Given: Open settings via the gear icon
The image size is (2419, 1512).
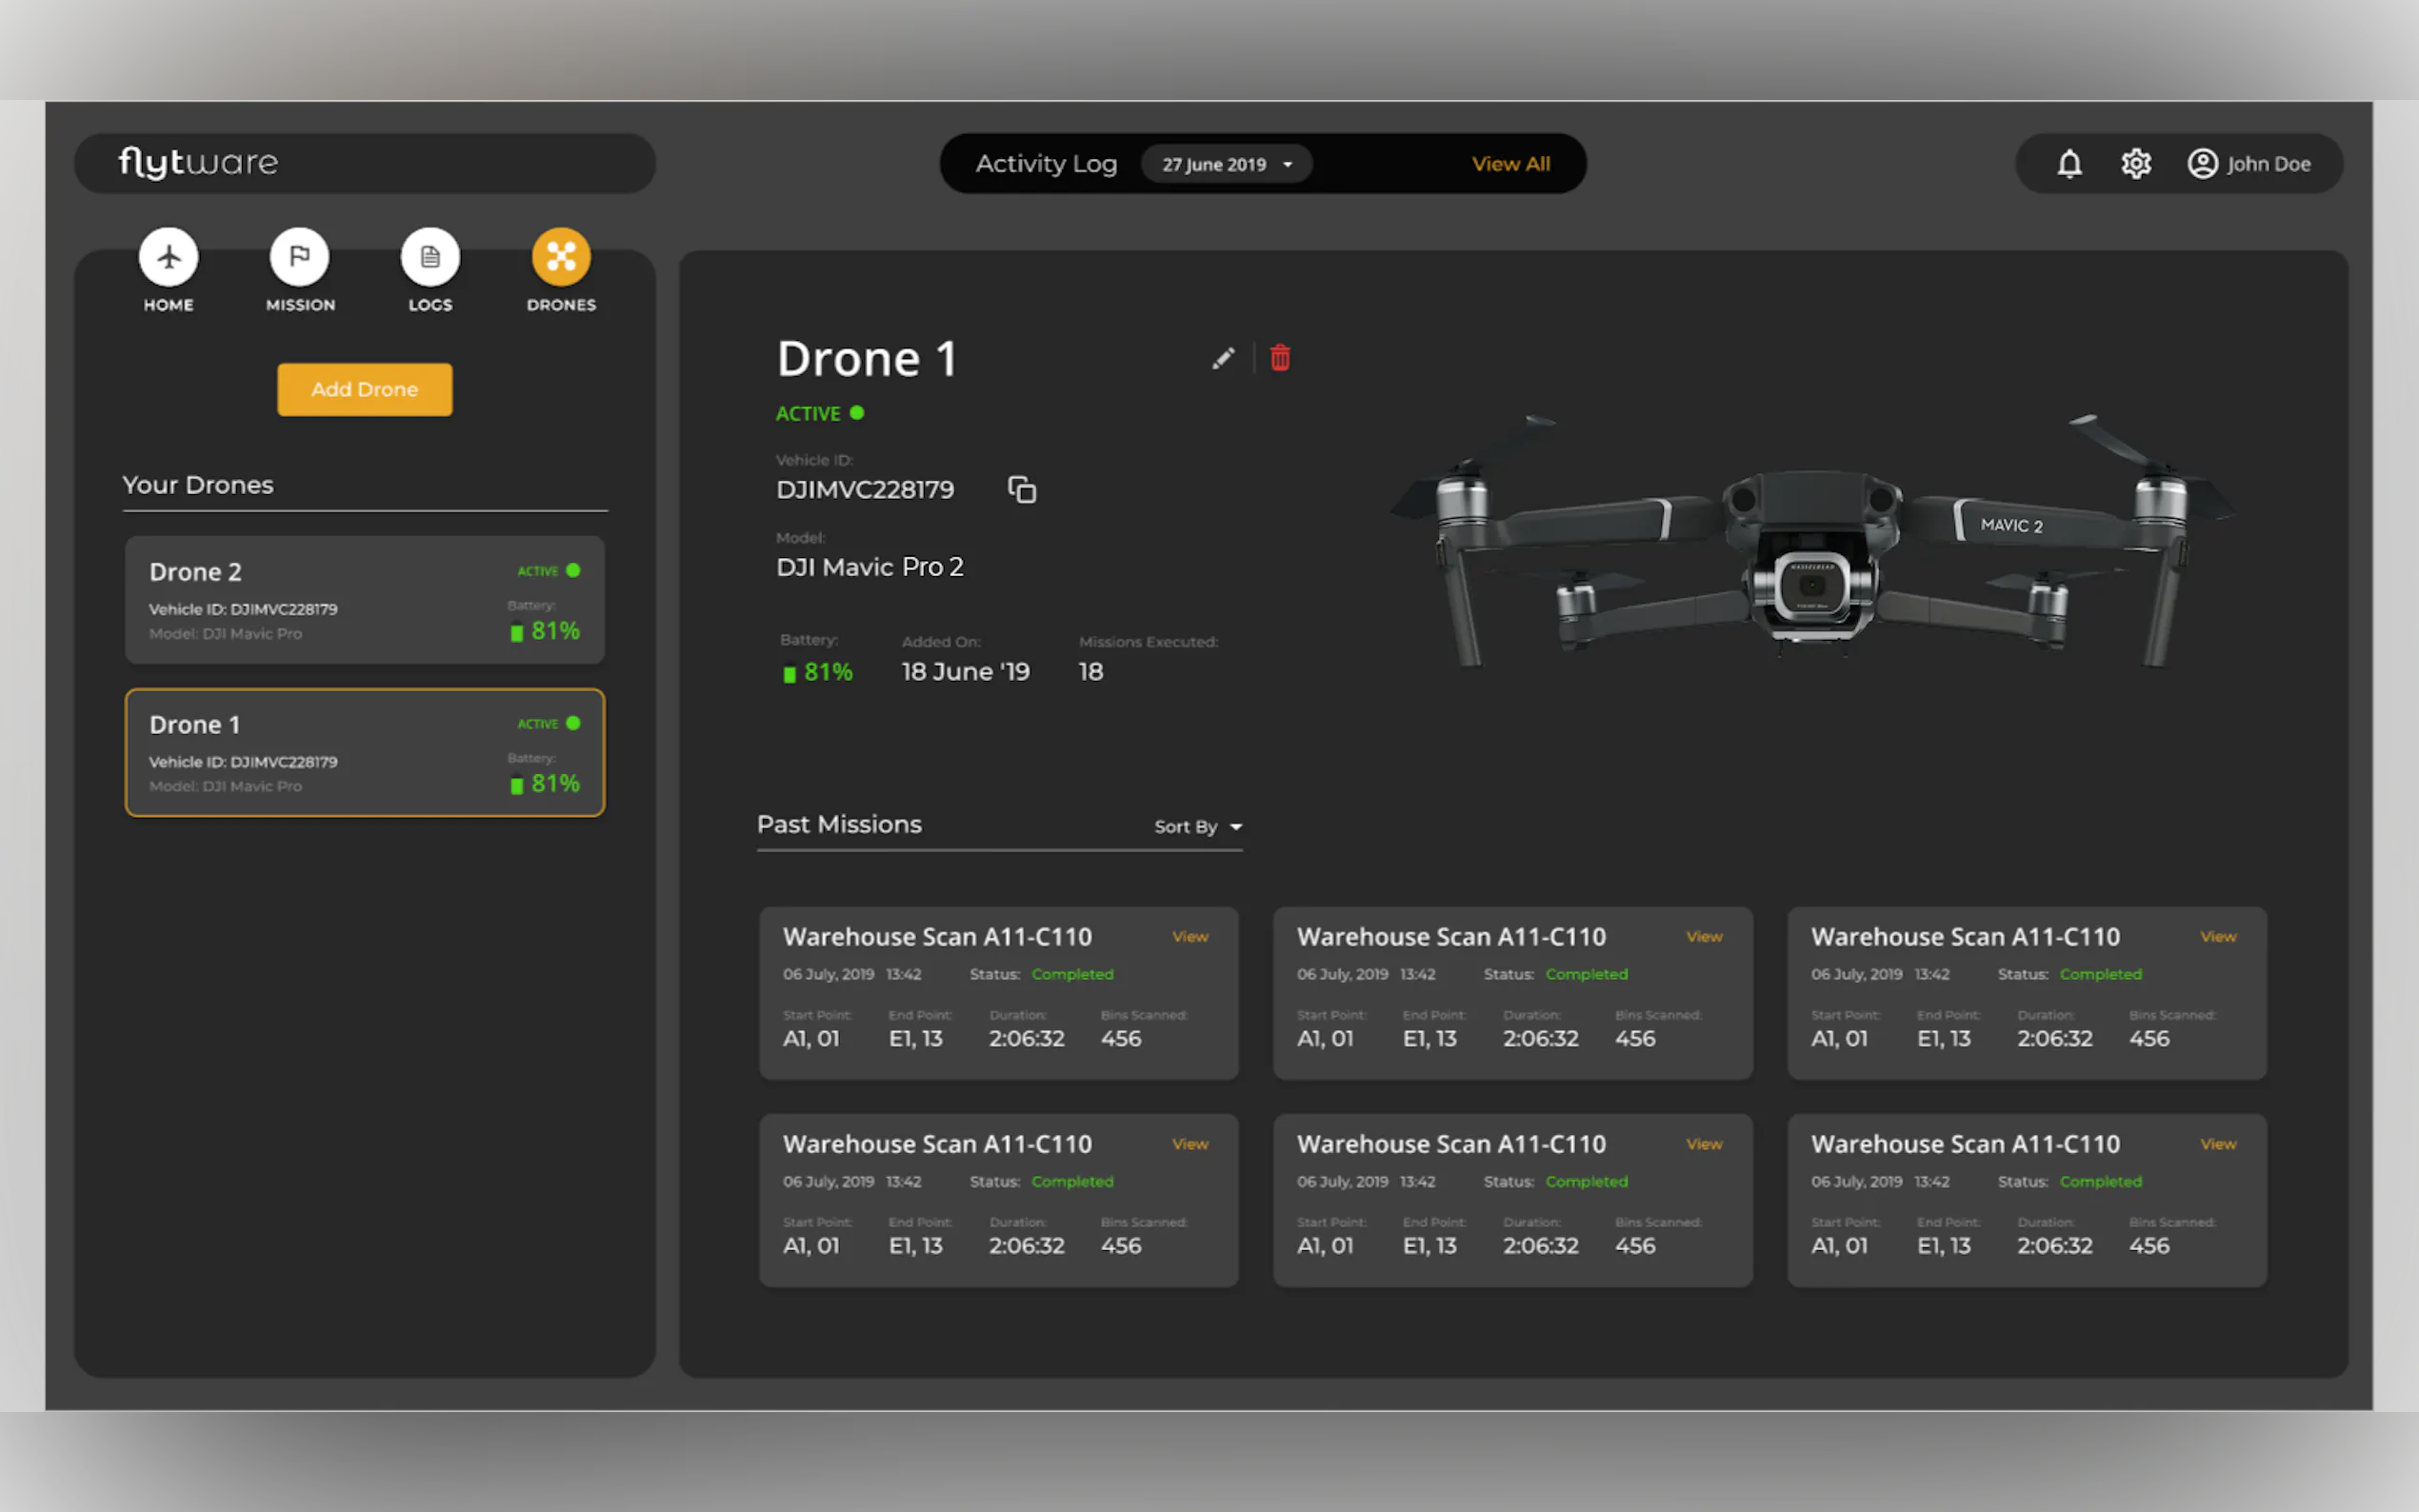Looking at the screenshot, I should point(2136,163).
